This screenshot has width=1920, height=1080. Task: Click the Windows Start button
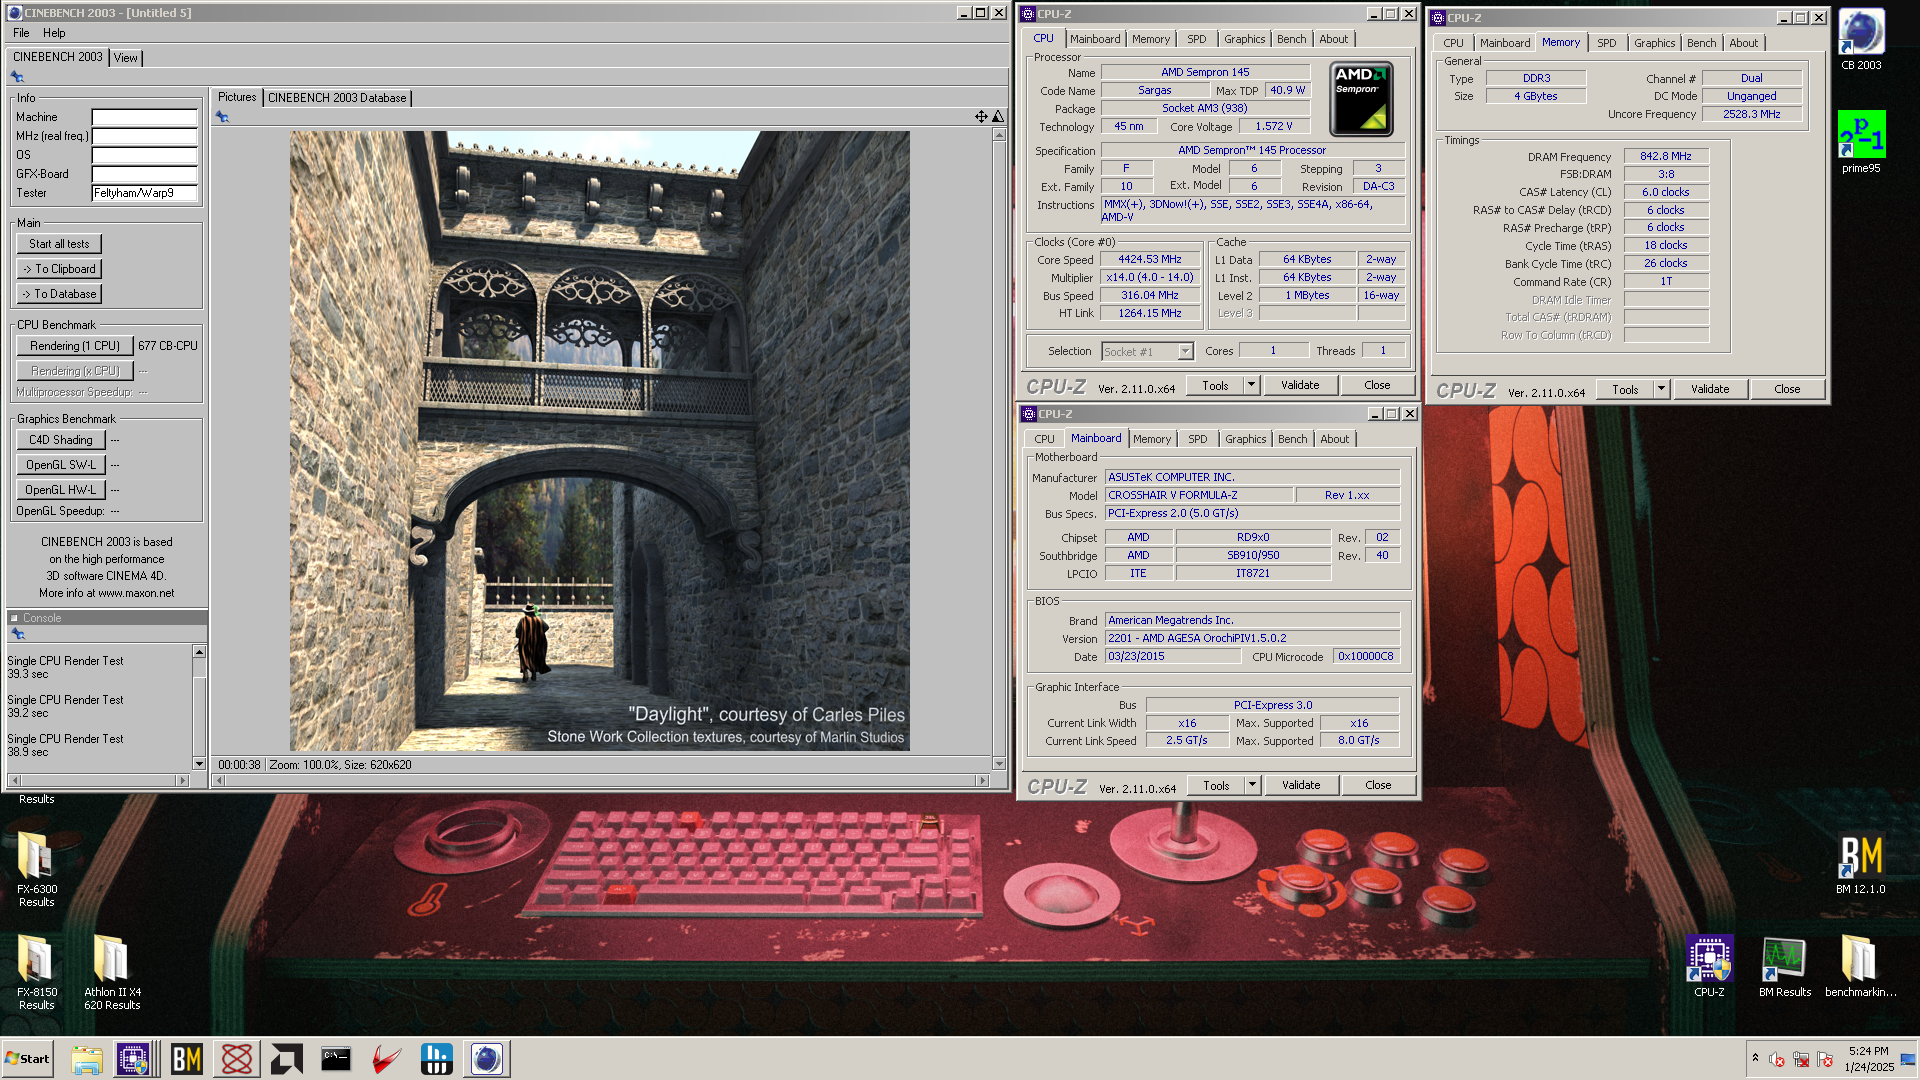coord(27,1059)
